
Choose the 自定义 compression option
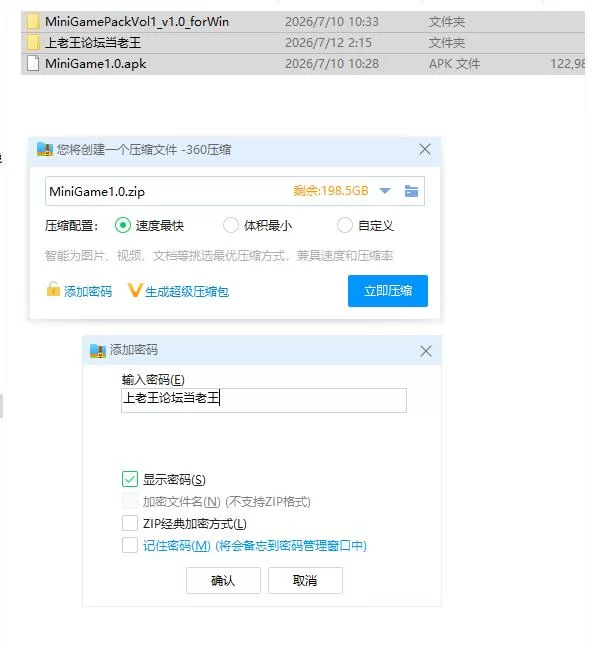pos(344,226)
